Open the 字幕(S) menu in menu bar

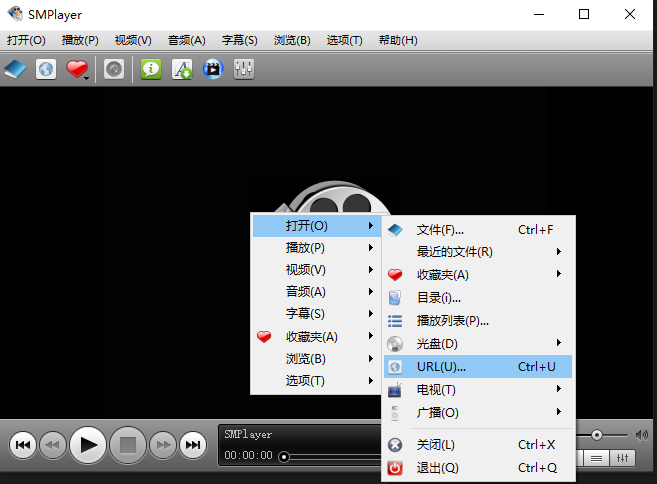pos(239,40)
